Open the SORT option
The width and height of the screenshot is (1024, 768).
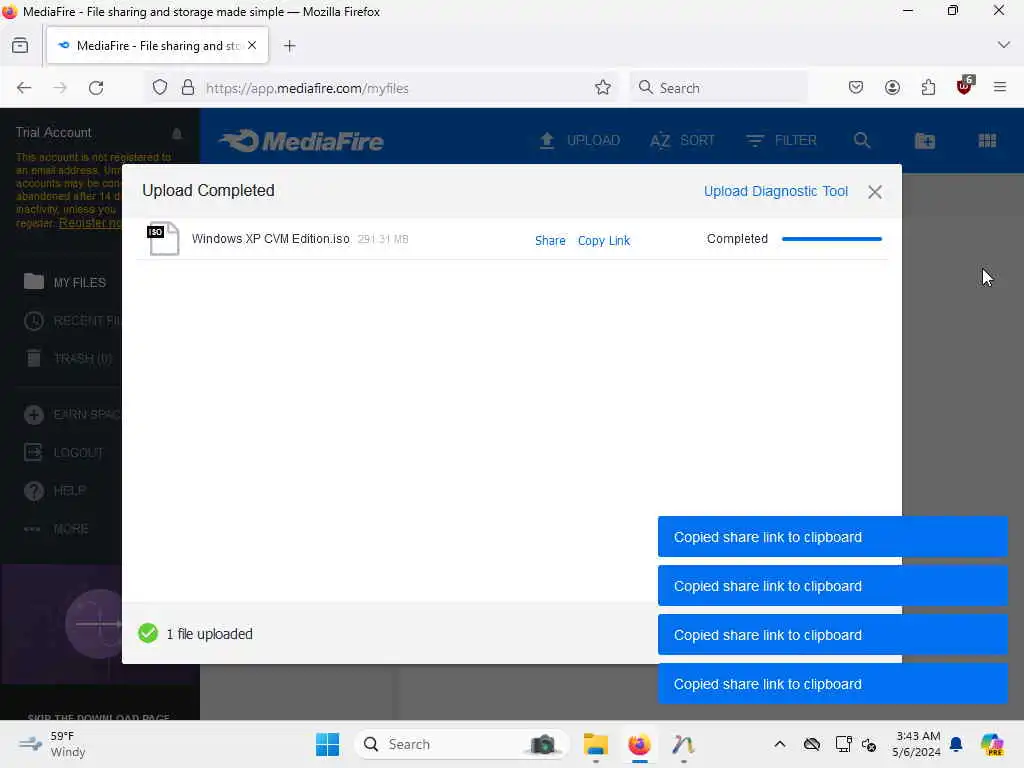pos(682,140)
